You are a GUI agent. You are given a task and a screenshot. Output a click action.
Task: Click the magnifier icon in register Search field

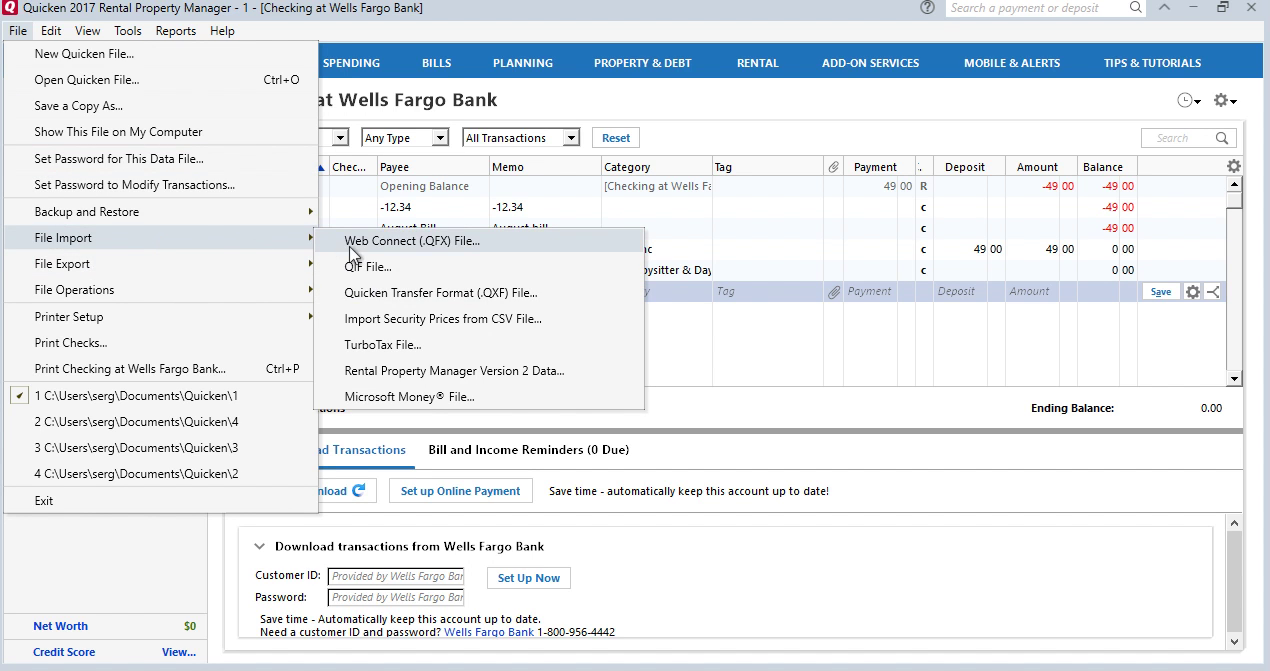tap(1222, 138)
